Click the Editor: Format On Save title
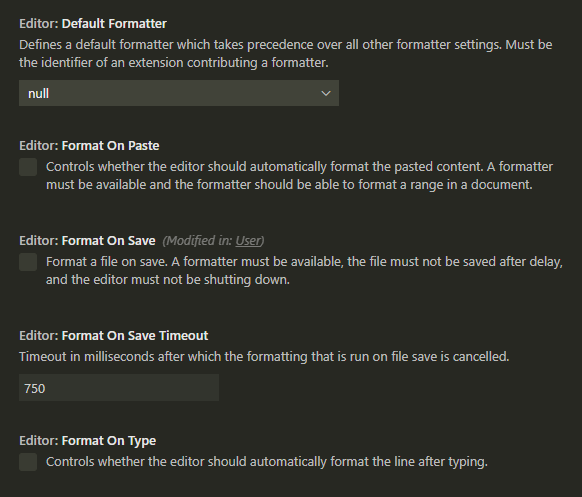 87,241
